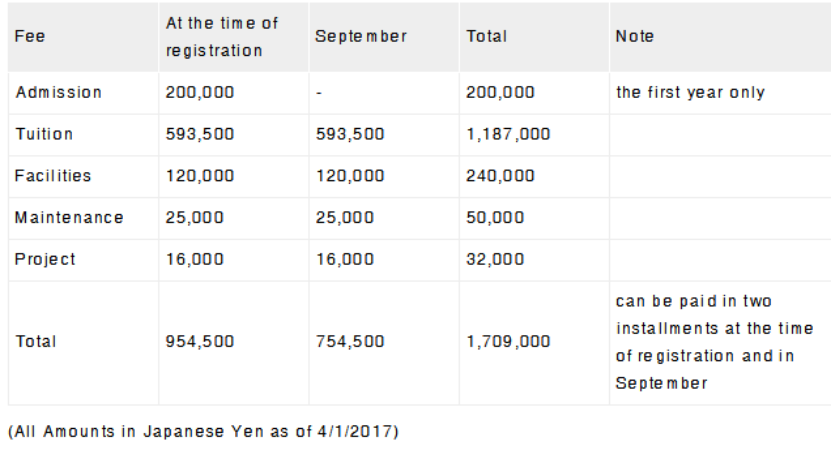
Task: Select the "Facilities" row label
Action: pos(53,176)
